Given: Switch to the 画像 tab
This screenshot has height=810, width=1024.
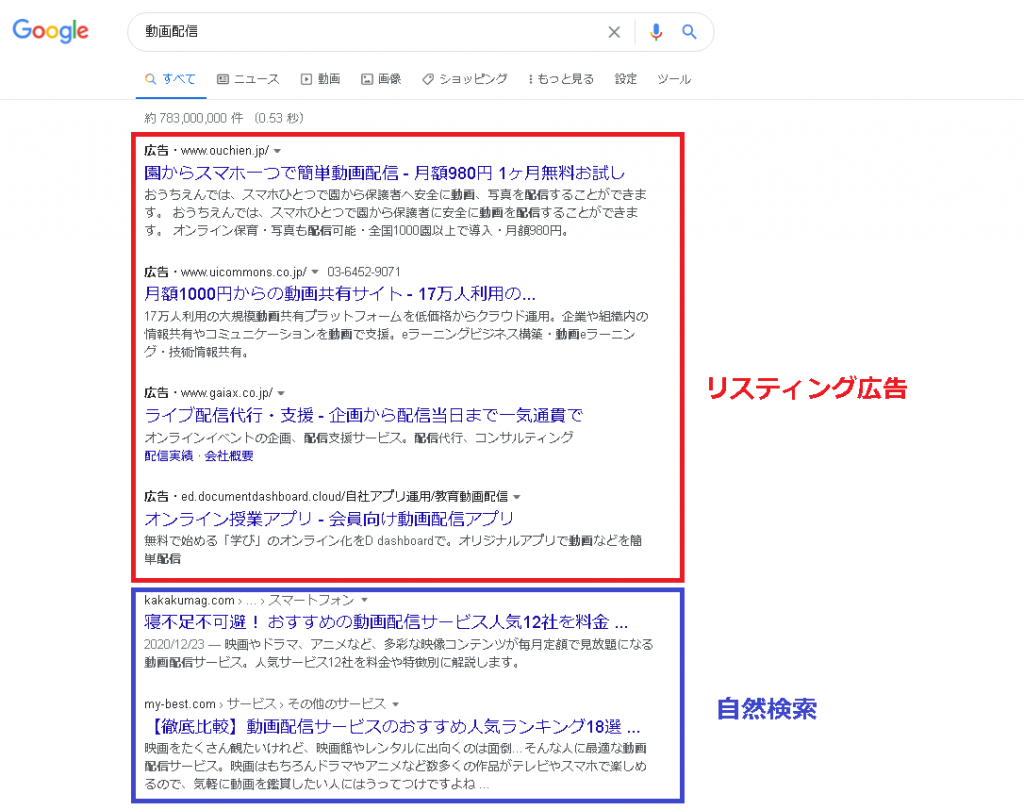Looking at the screenshot, I should pyautogui.click(x=381, y=79).
